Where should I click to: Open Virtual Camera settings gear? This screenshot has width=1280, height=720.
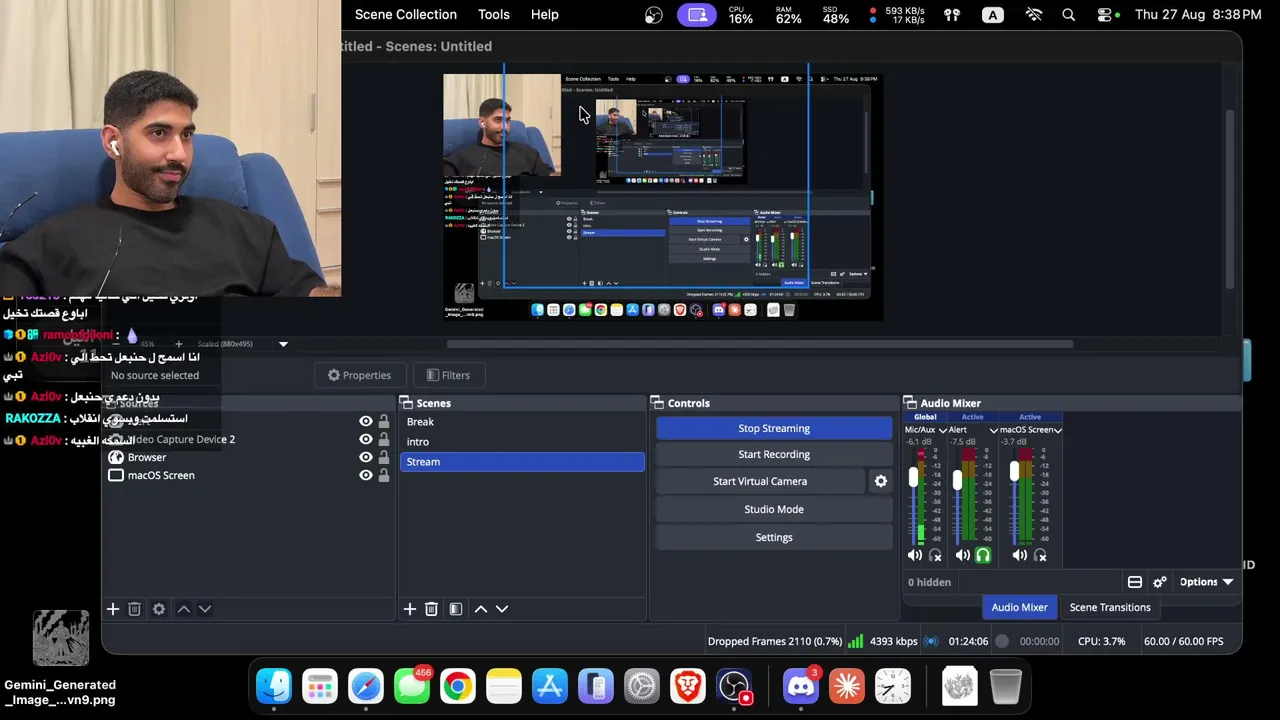(x=881, y=481)
